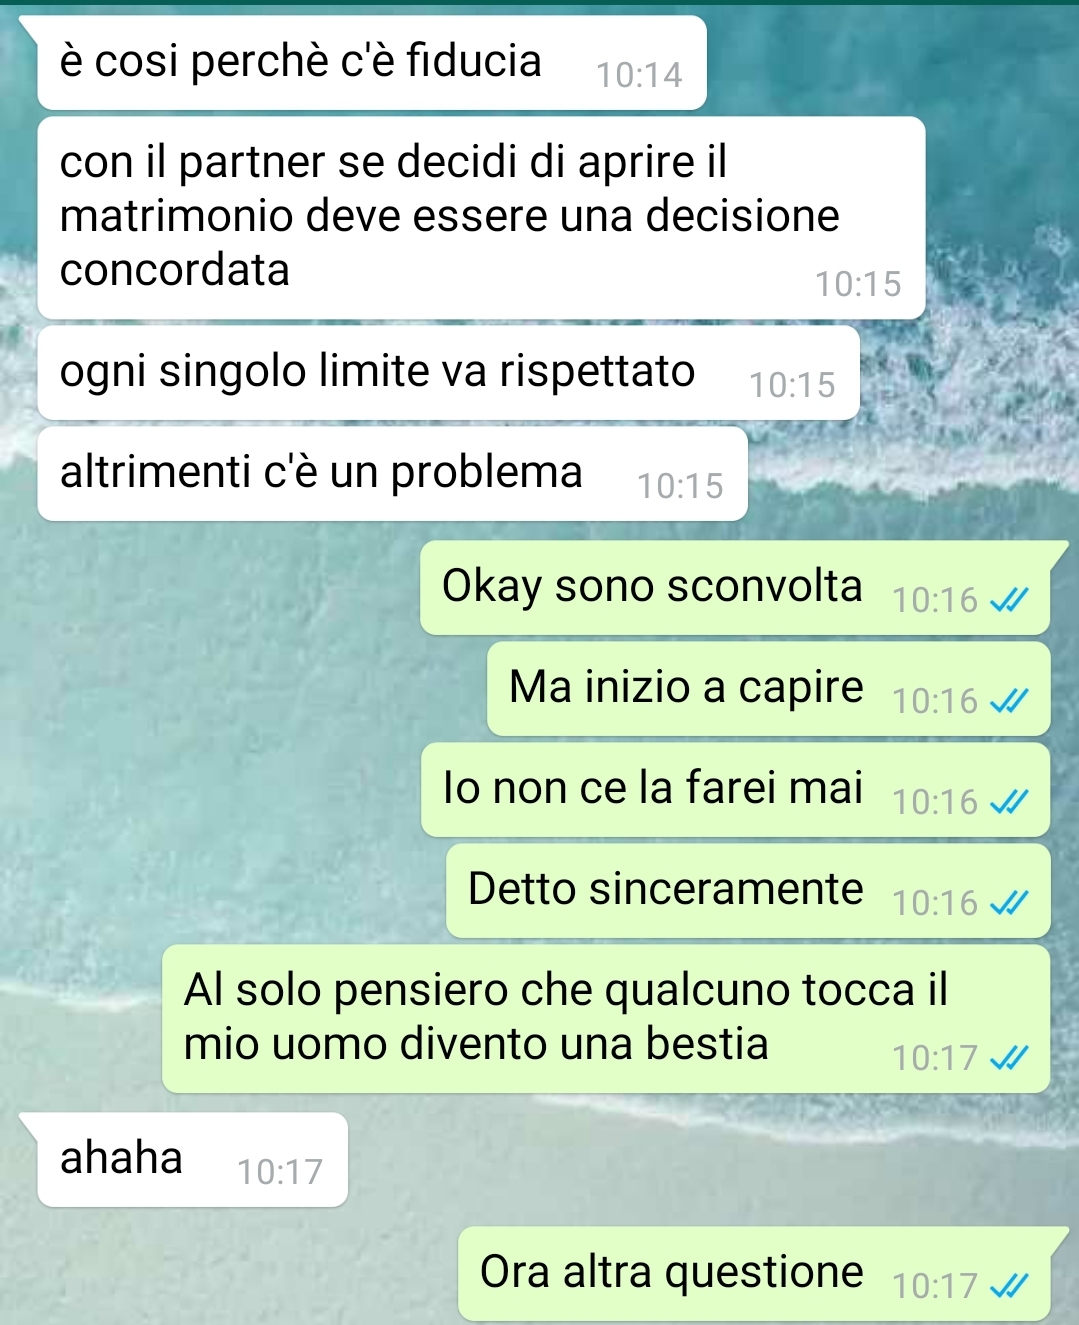The width and height of the screenshot is (1079, 1325).
Task: Tap 'Io non ce la farei mai' message
Action: (735, 790)
